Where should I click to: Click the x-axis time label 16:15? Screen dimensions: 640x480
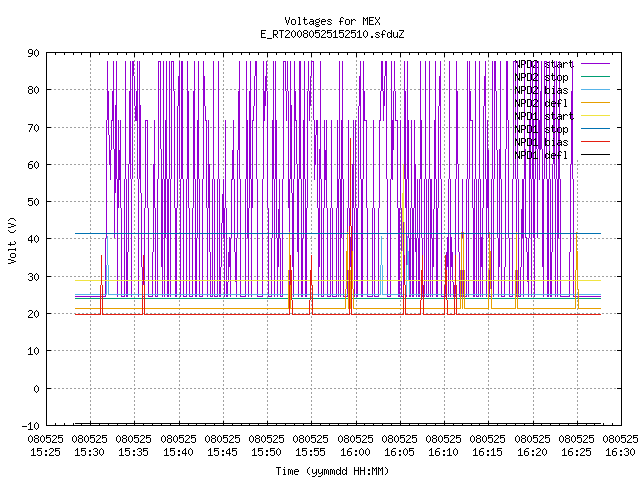(488, 452)
